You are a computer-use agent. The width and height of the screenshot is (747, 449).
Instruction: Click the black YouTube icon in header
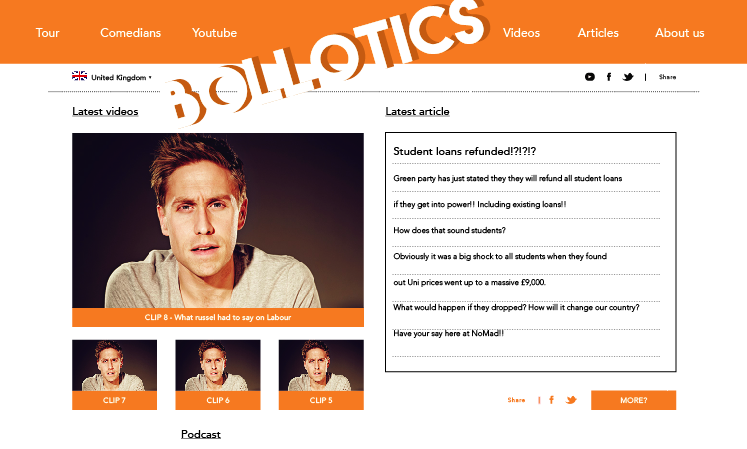click(590, 77)
